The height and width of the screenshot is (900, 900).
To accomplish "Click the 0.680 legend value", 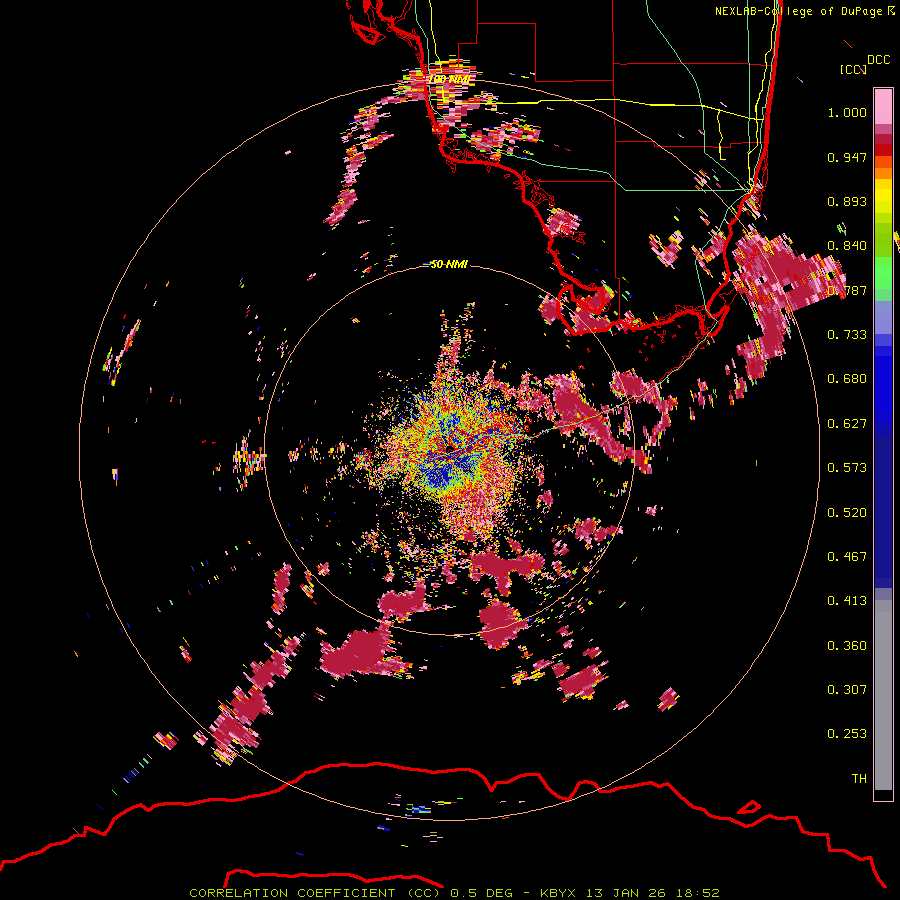I will 847,379.
